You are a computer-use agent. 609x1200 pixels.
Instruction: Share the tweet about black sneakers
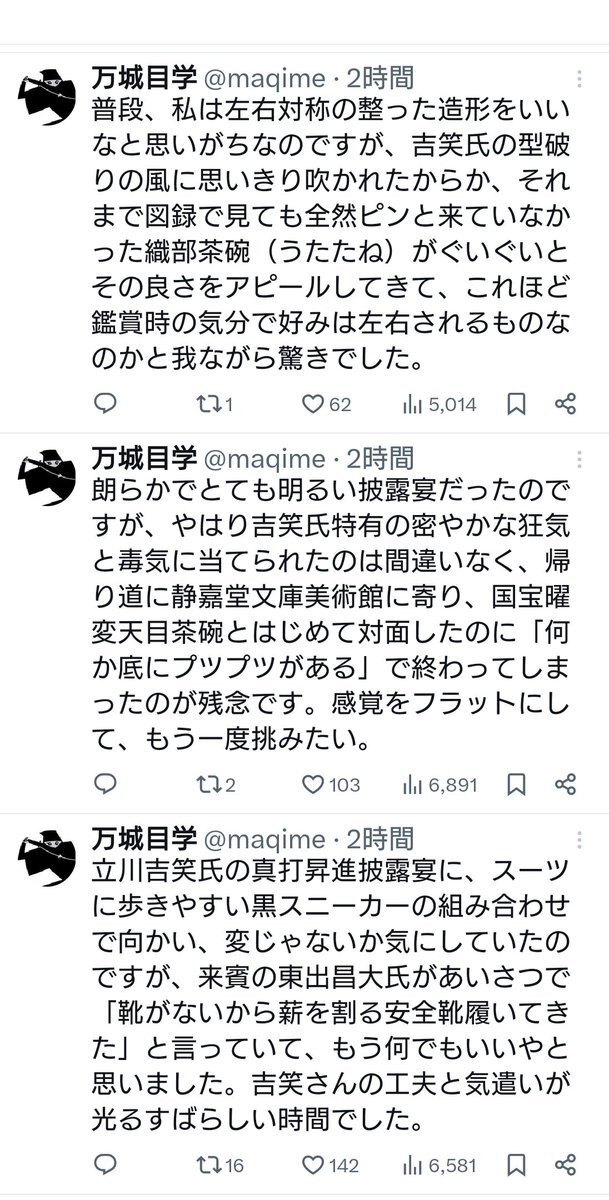point(565,1164)
